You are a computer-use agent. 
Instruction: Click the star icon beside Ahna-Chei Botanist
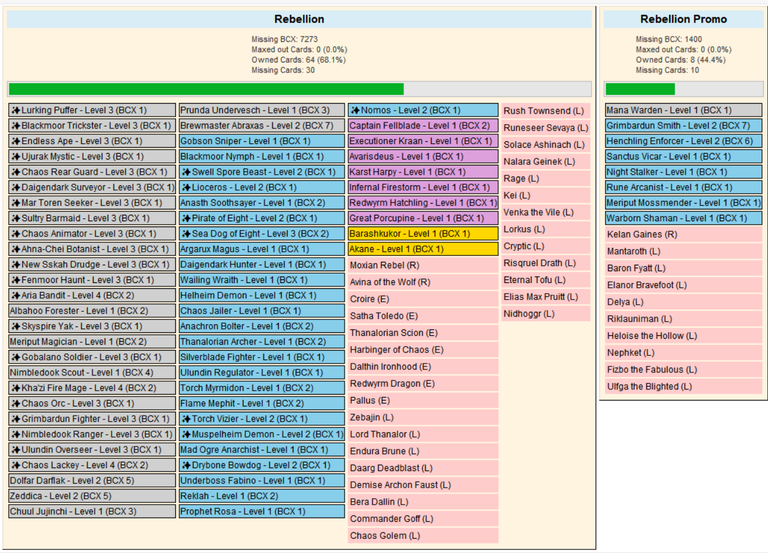(x=16, y=249)
